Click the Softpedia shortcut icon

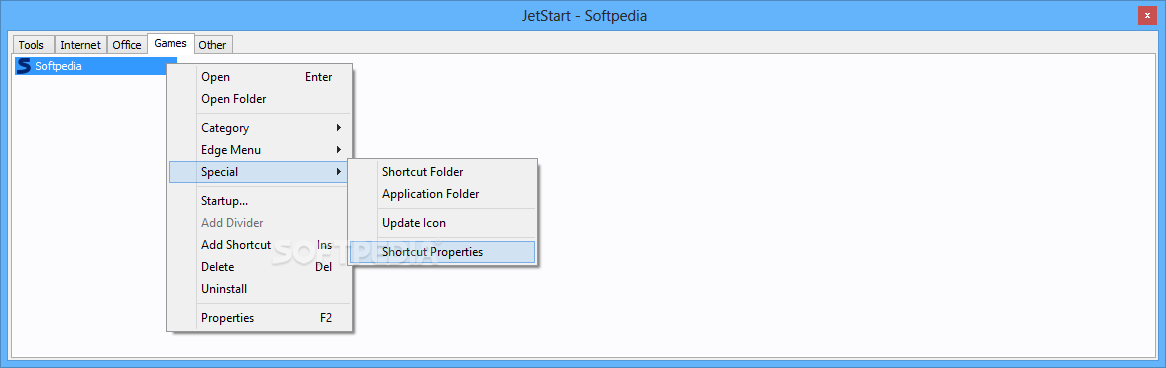(x=24, y=66)
